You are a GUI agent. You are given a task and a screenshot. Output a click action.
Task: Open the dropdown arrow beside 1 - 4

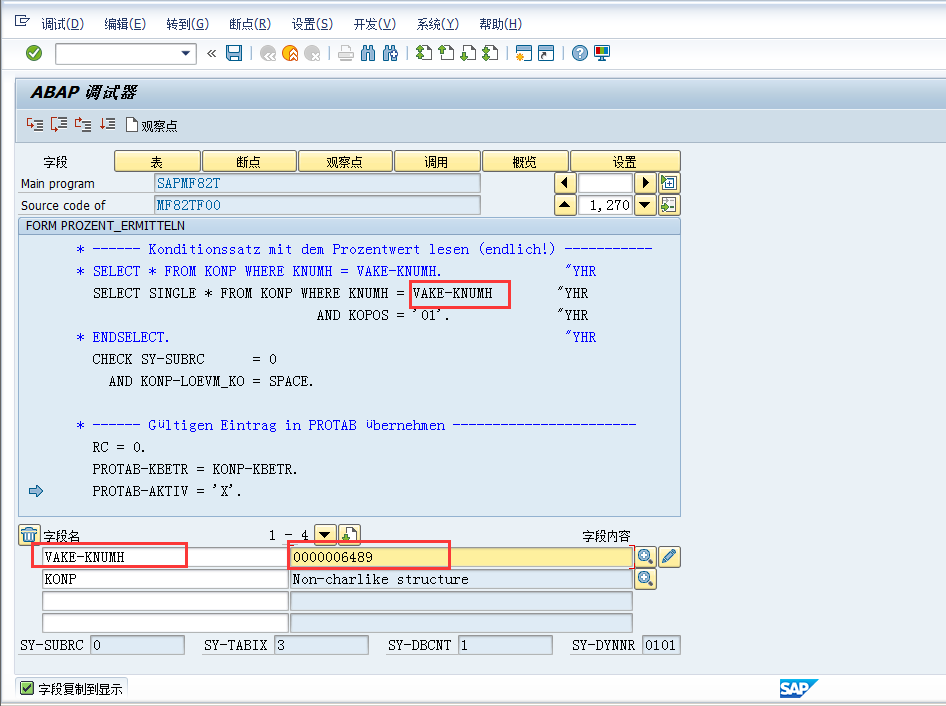tap(322, 534)
